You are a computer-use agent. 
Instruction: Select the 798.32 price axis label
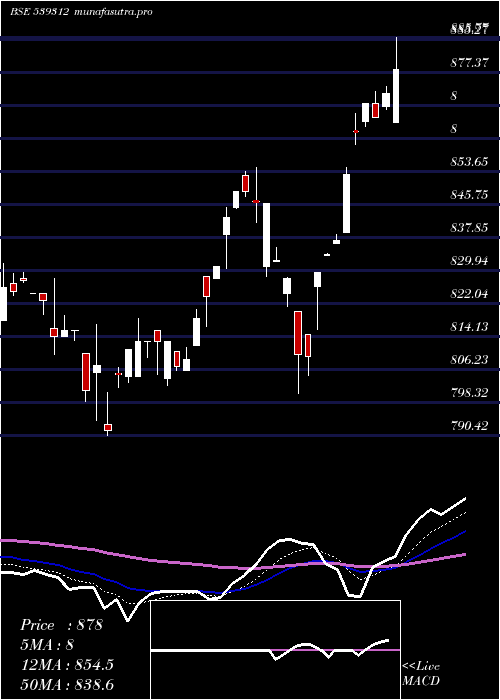coord(468,393)
